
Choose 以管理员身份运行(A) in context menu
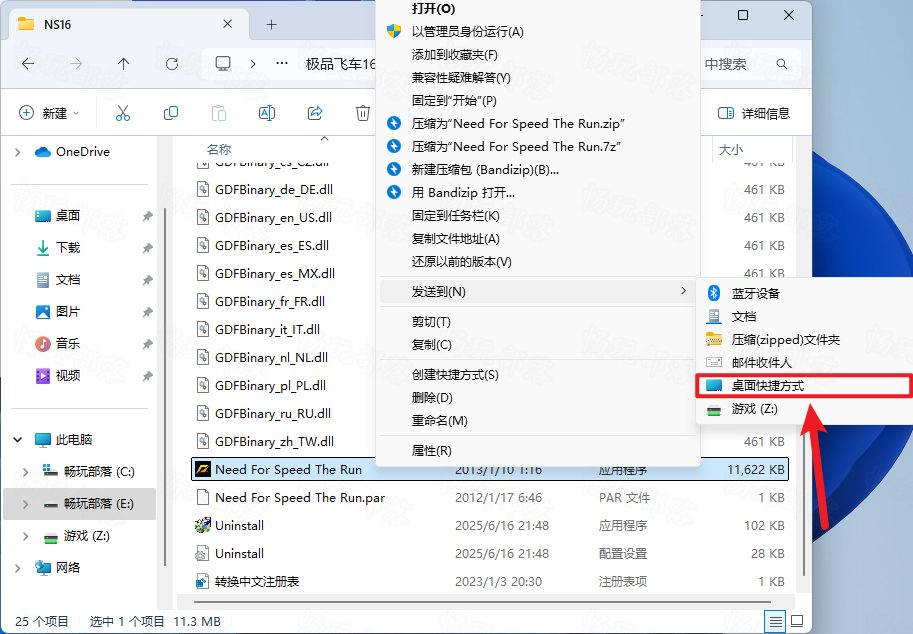click(x=467, y=31)
